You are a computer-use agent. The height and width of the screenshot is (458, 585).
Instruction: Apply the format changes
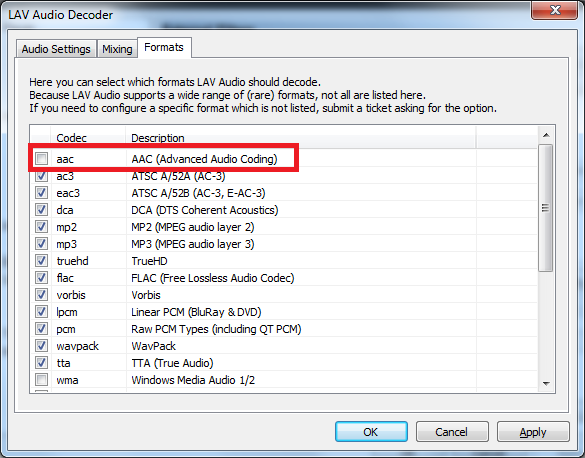pyautogui.click(x=533, y=432)
